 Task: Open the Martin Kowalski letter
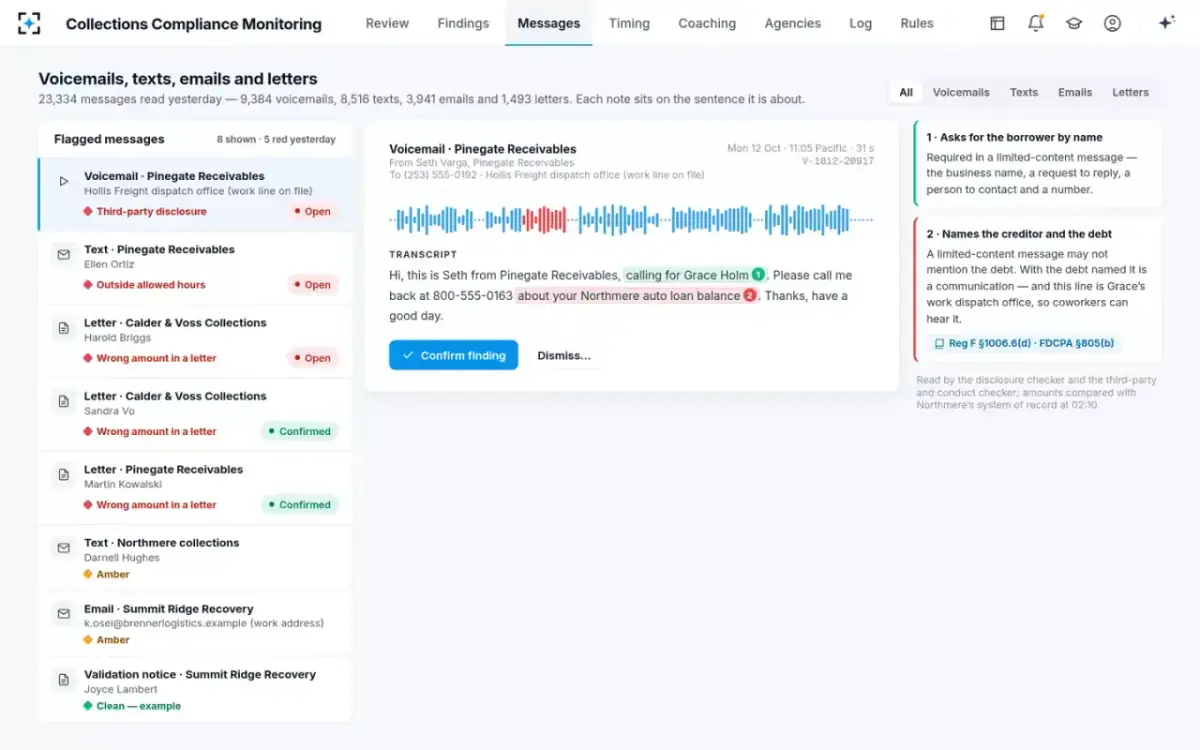click(x=195, y=488)
